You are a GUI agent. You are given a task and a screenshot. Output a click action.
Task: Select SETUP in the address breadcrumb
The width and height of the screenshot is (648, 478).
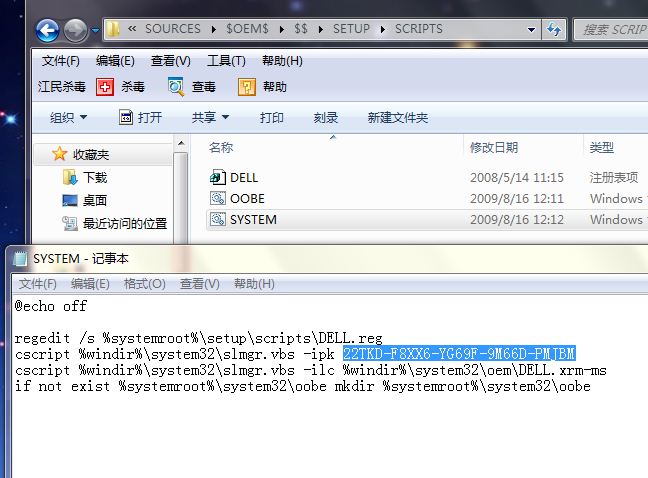[x=351, y=29]
